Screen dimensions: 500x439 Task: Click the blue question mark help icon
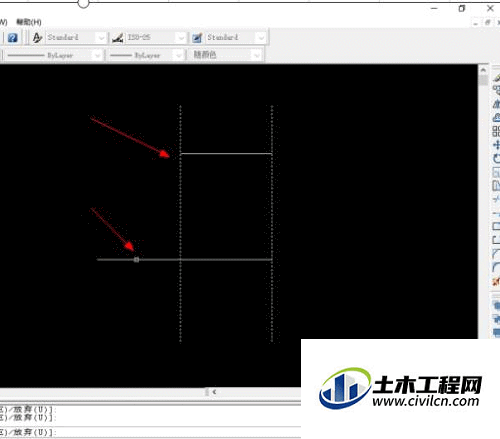(13, 38)
